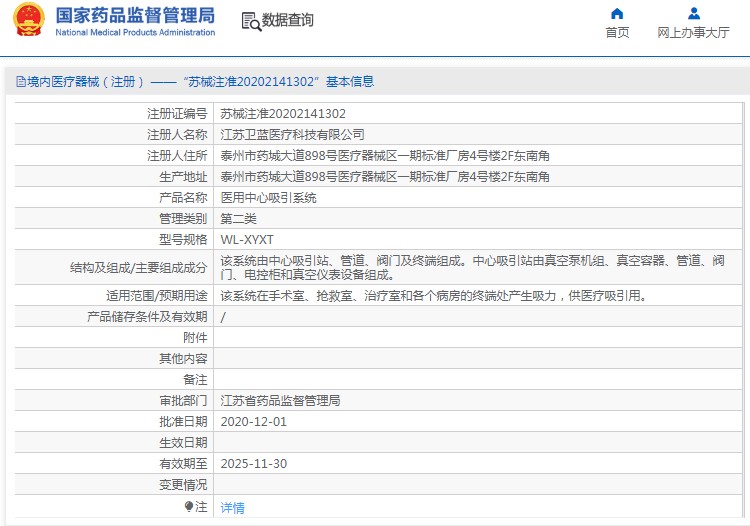Click the 附件 row label
The image size is (750, 526).
pyautogui.click(x=195, y=338)
